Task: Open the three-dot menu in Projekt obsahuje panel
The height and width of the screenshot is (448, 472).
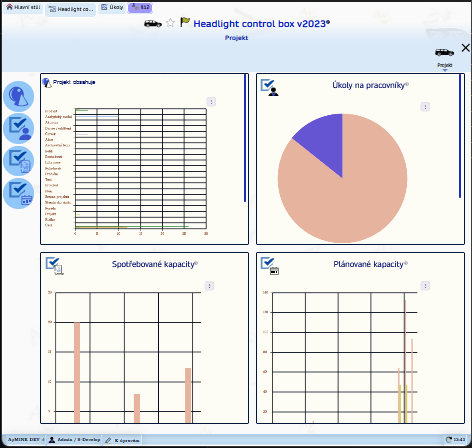Action: 211,101
